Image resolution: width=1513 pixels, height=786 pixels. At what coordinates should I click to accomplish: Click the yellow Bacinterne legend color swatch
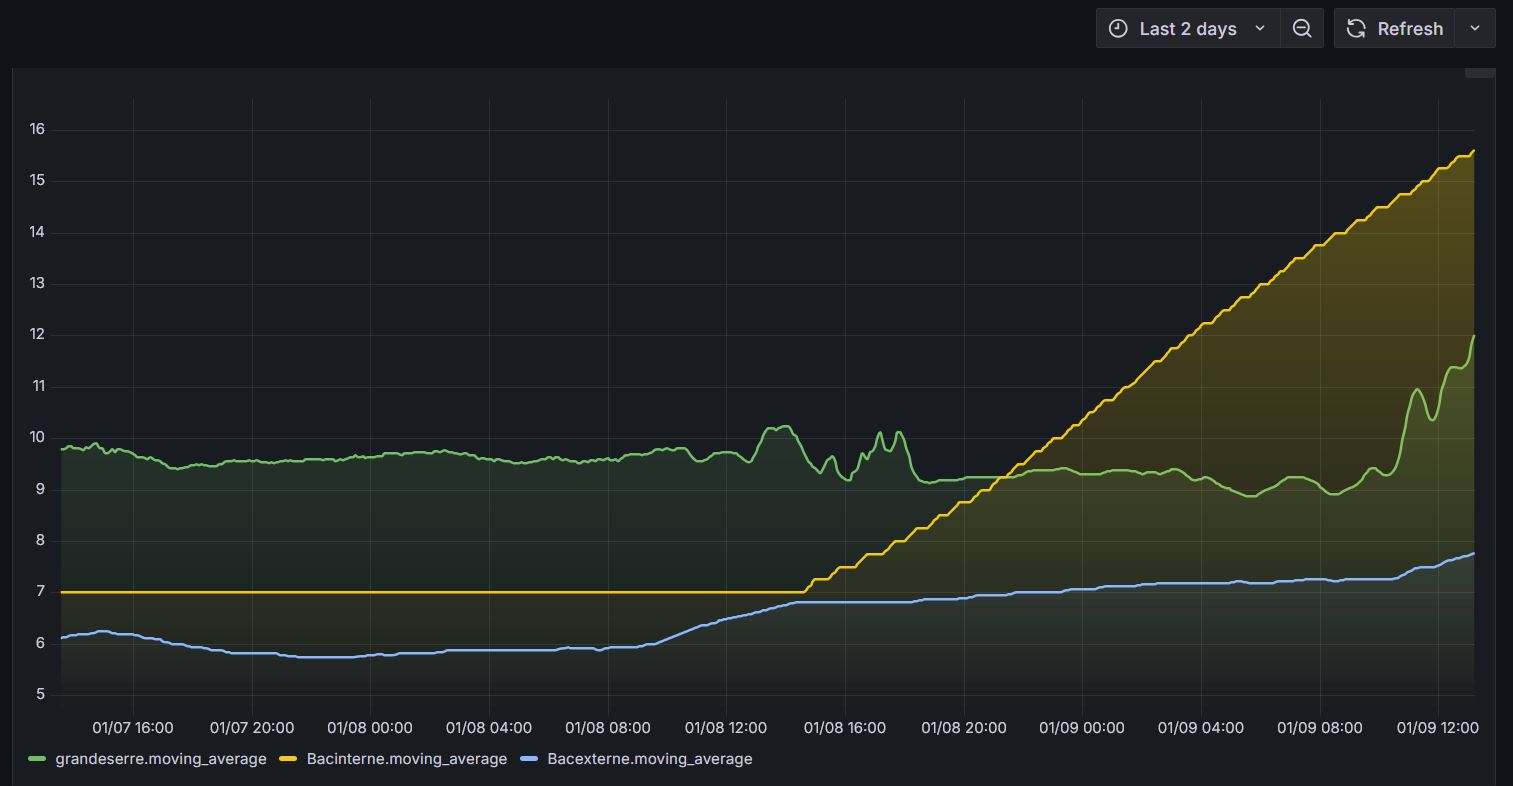coord(289,759)
